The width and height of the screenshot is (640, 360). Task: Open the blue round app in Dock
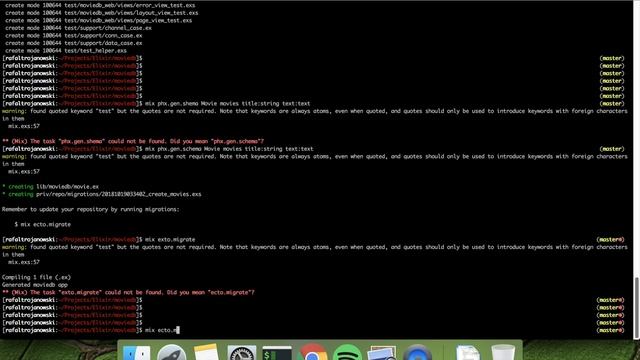(x=417, y=353)
